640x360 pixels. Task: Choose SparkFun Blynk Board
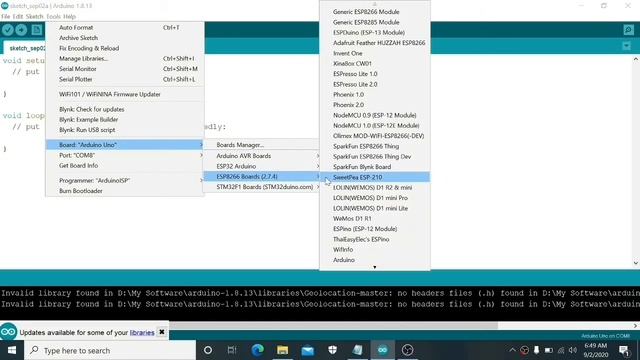pos(375,167)
